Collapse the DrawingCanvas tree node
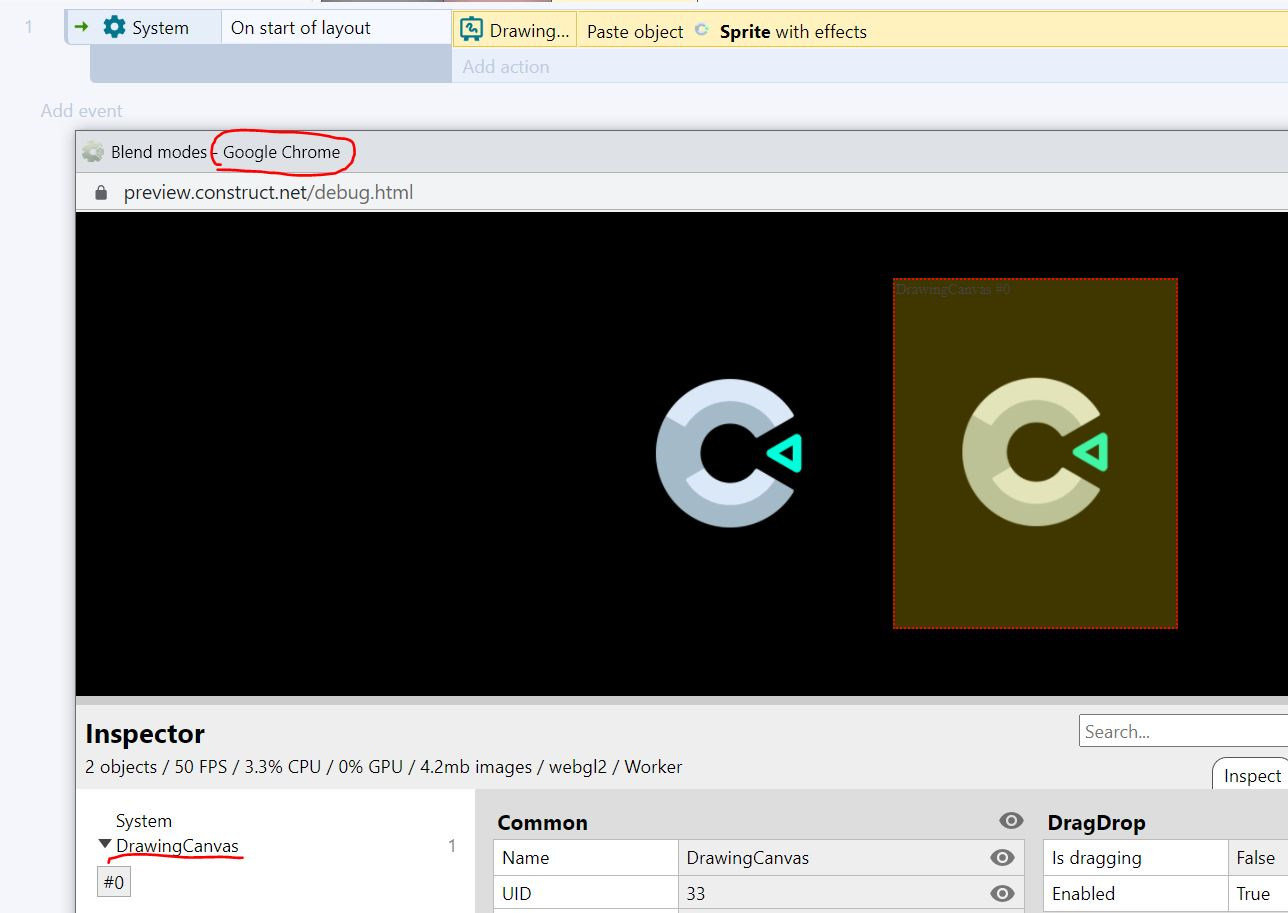This screenshot has height=913, width=1288. click(105, 845)
